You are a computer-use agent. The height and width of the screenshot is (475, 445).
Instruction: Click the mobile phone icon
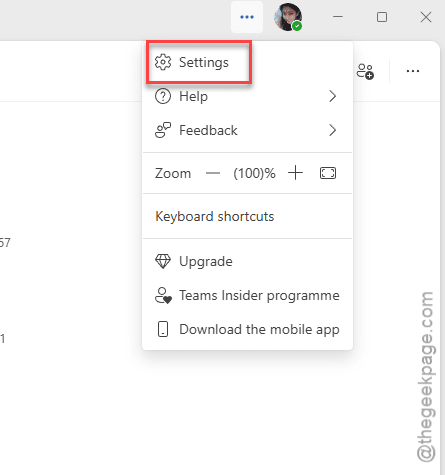(x=163, y=329)
